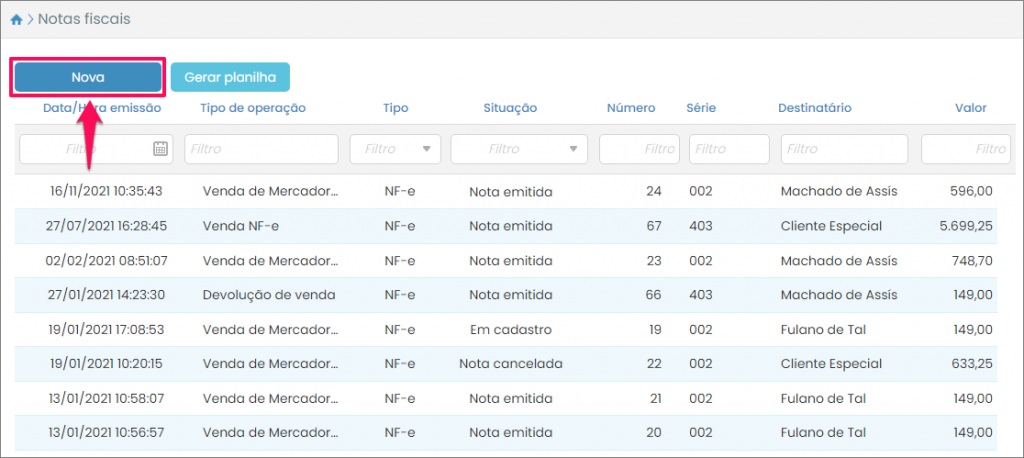
Task: Open the calendar date picker icon
Action: point(160,149)
